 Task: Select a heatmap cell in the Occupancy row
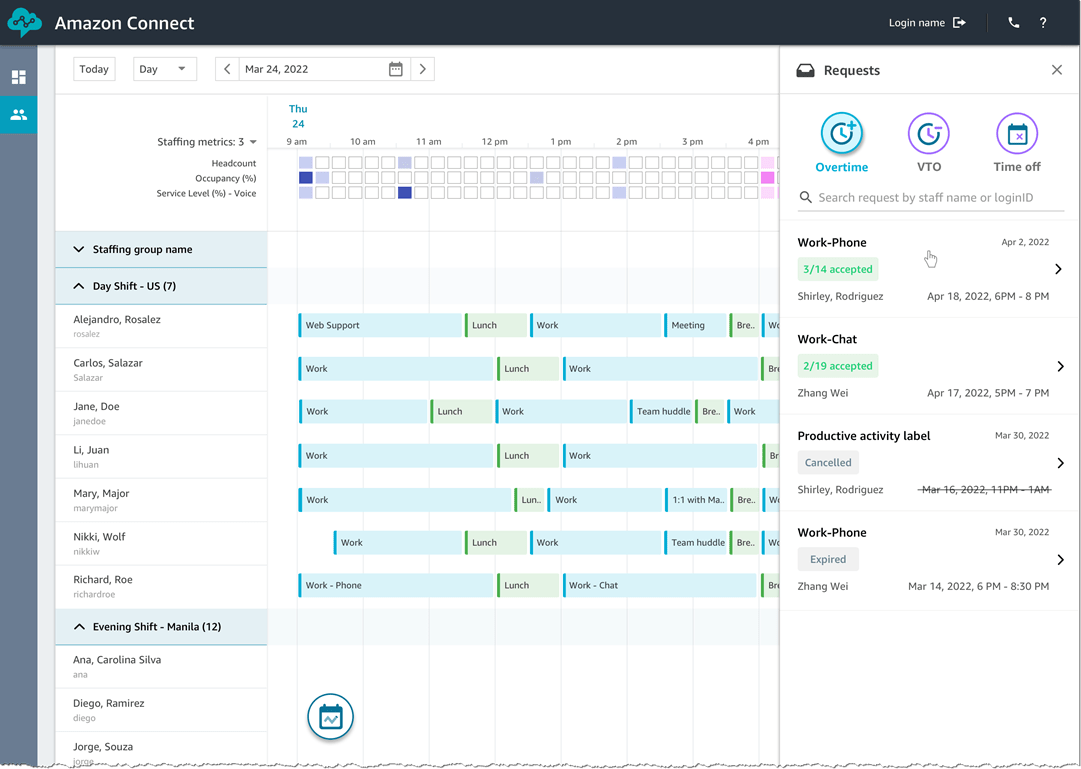point(307,178)
